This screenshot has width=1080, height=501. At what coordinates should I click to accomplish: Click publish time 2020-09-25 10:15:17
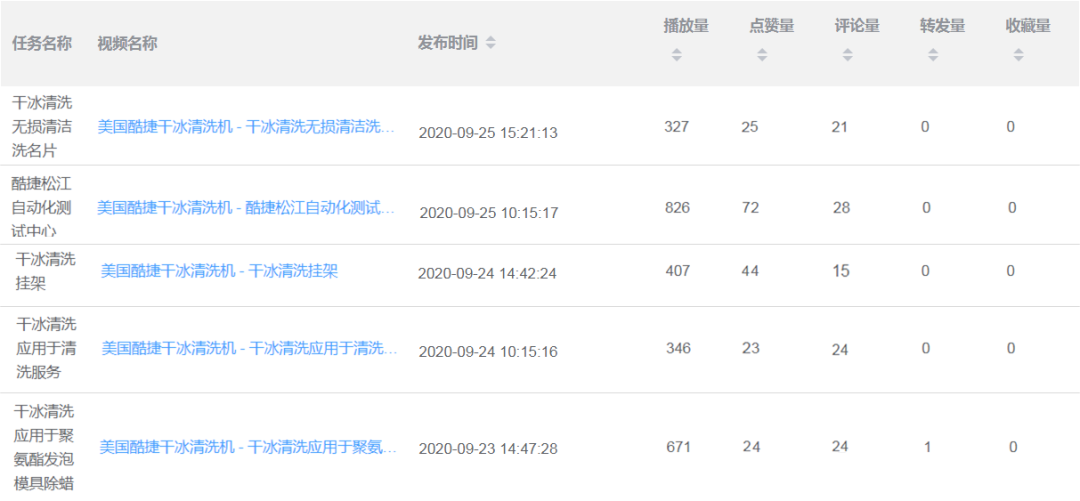coord(489,214)
